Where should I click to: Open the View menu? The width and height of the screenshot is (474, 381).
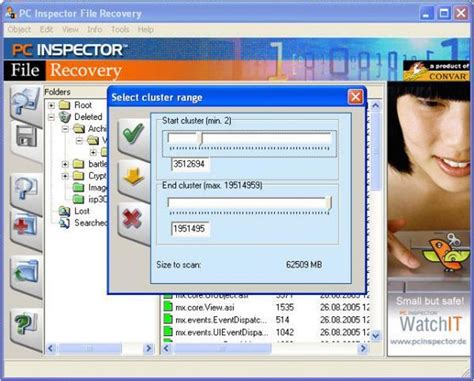tap(70, 29)
